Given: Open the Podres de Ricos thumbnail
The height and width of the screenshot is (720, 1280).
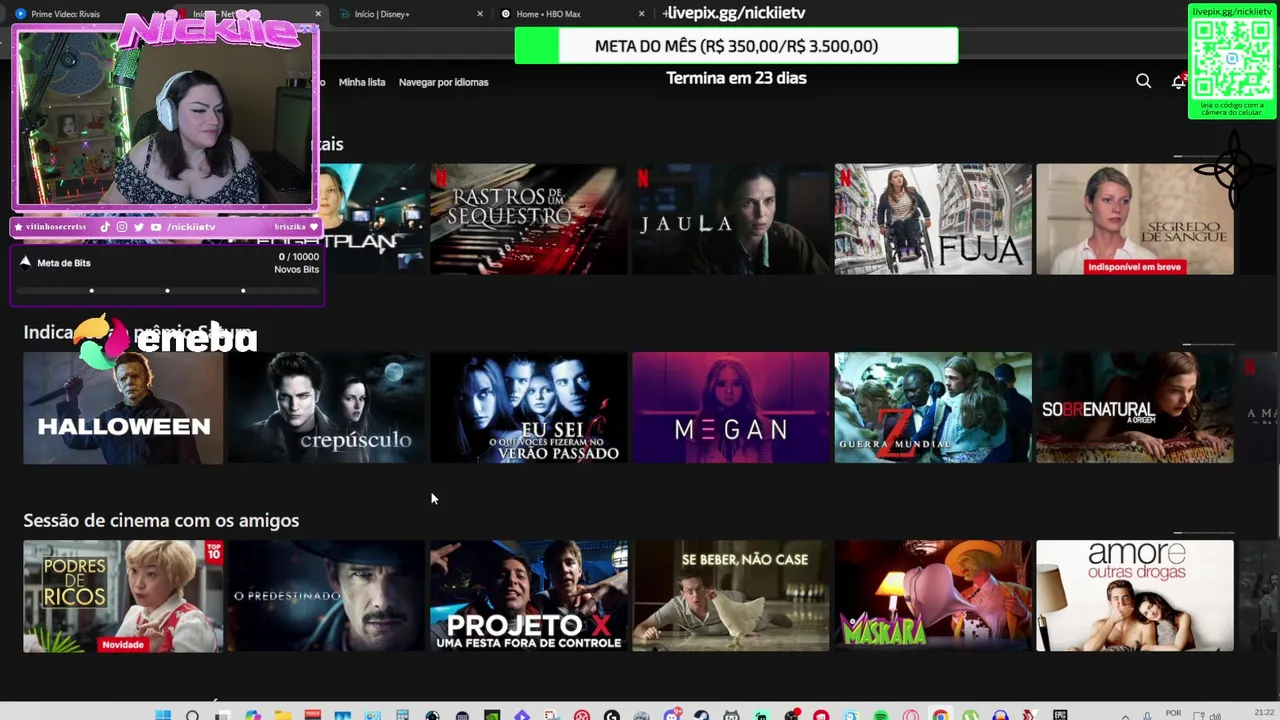Looking at the screenshot, I should (123, 596).
